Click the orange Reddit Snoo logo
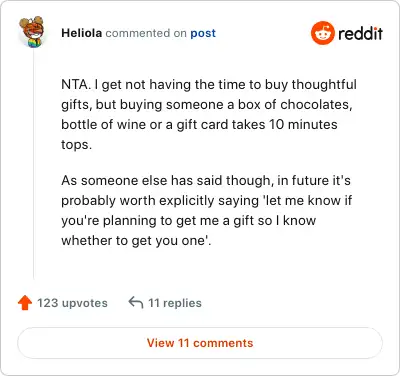Image resolution: width=400 pixels, height=376 pixels. [x=323, y=33]
